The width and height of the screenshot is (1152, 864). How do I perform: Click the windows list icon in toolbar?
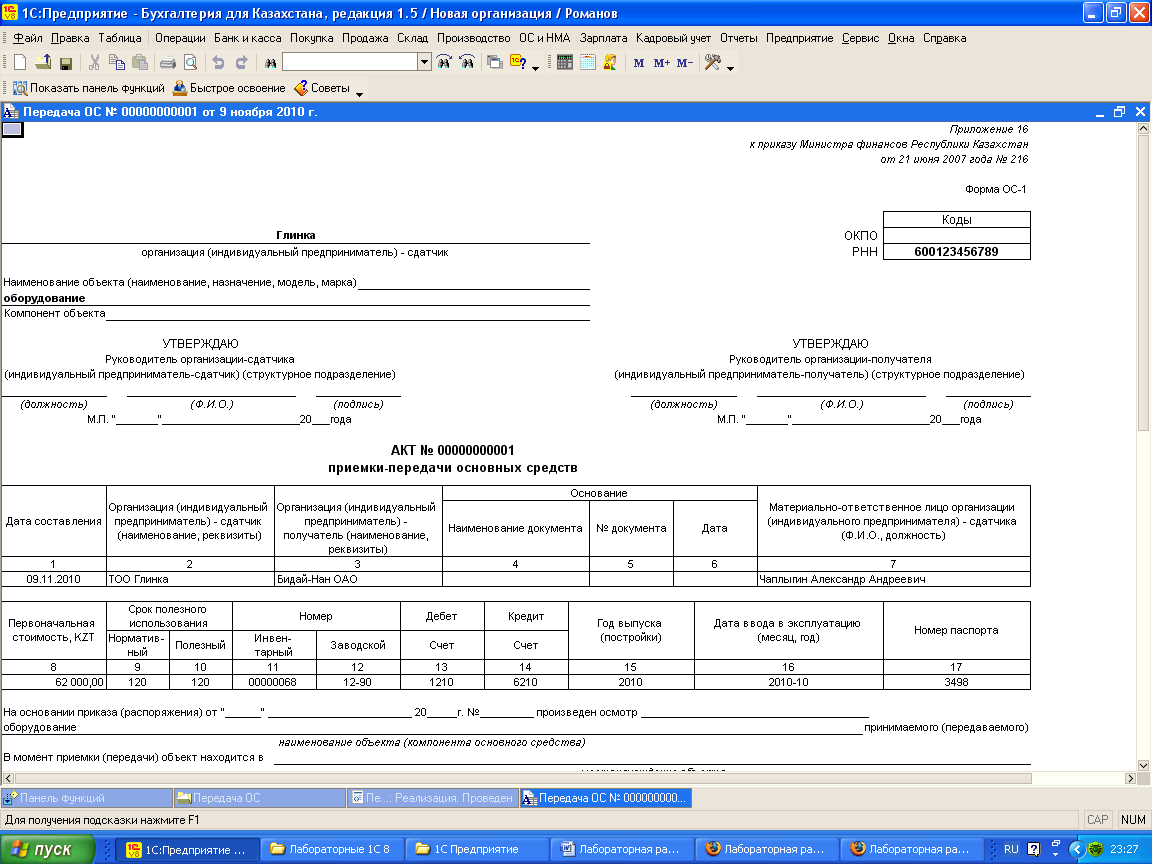495,63
